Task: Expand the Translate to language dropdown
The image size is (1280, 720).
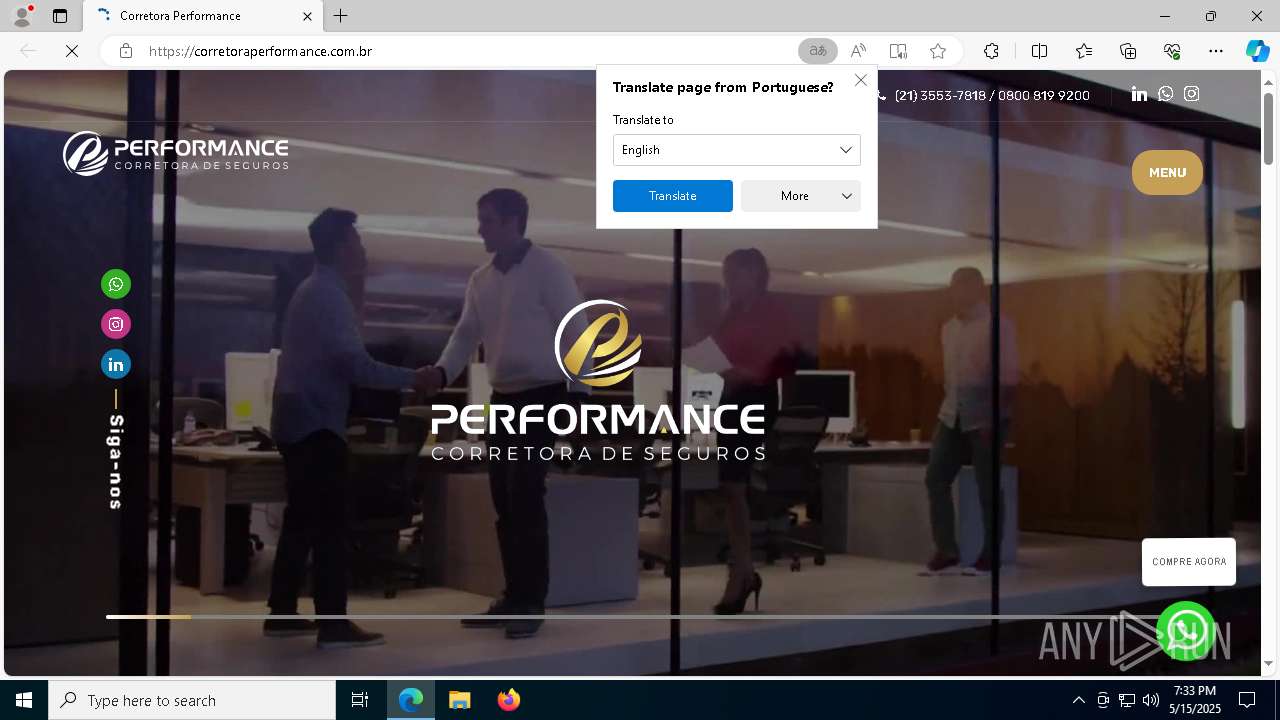Action: 736,150
